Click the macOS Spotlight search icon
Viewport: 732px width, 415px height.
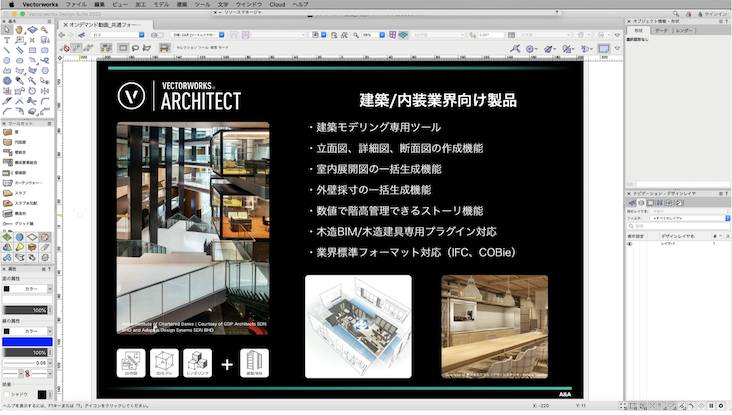coord(676,14)
